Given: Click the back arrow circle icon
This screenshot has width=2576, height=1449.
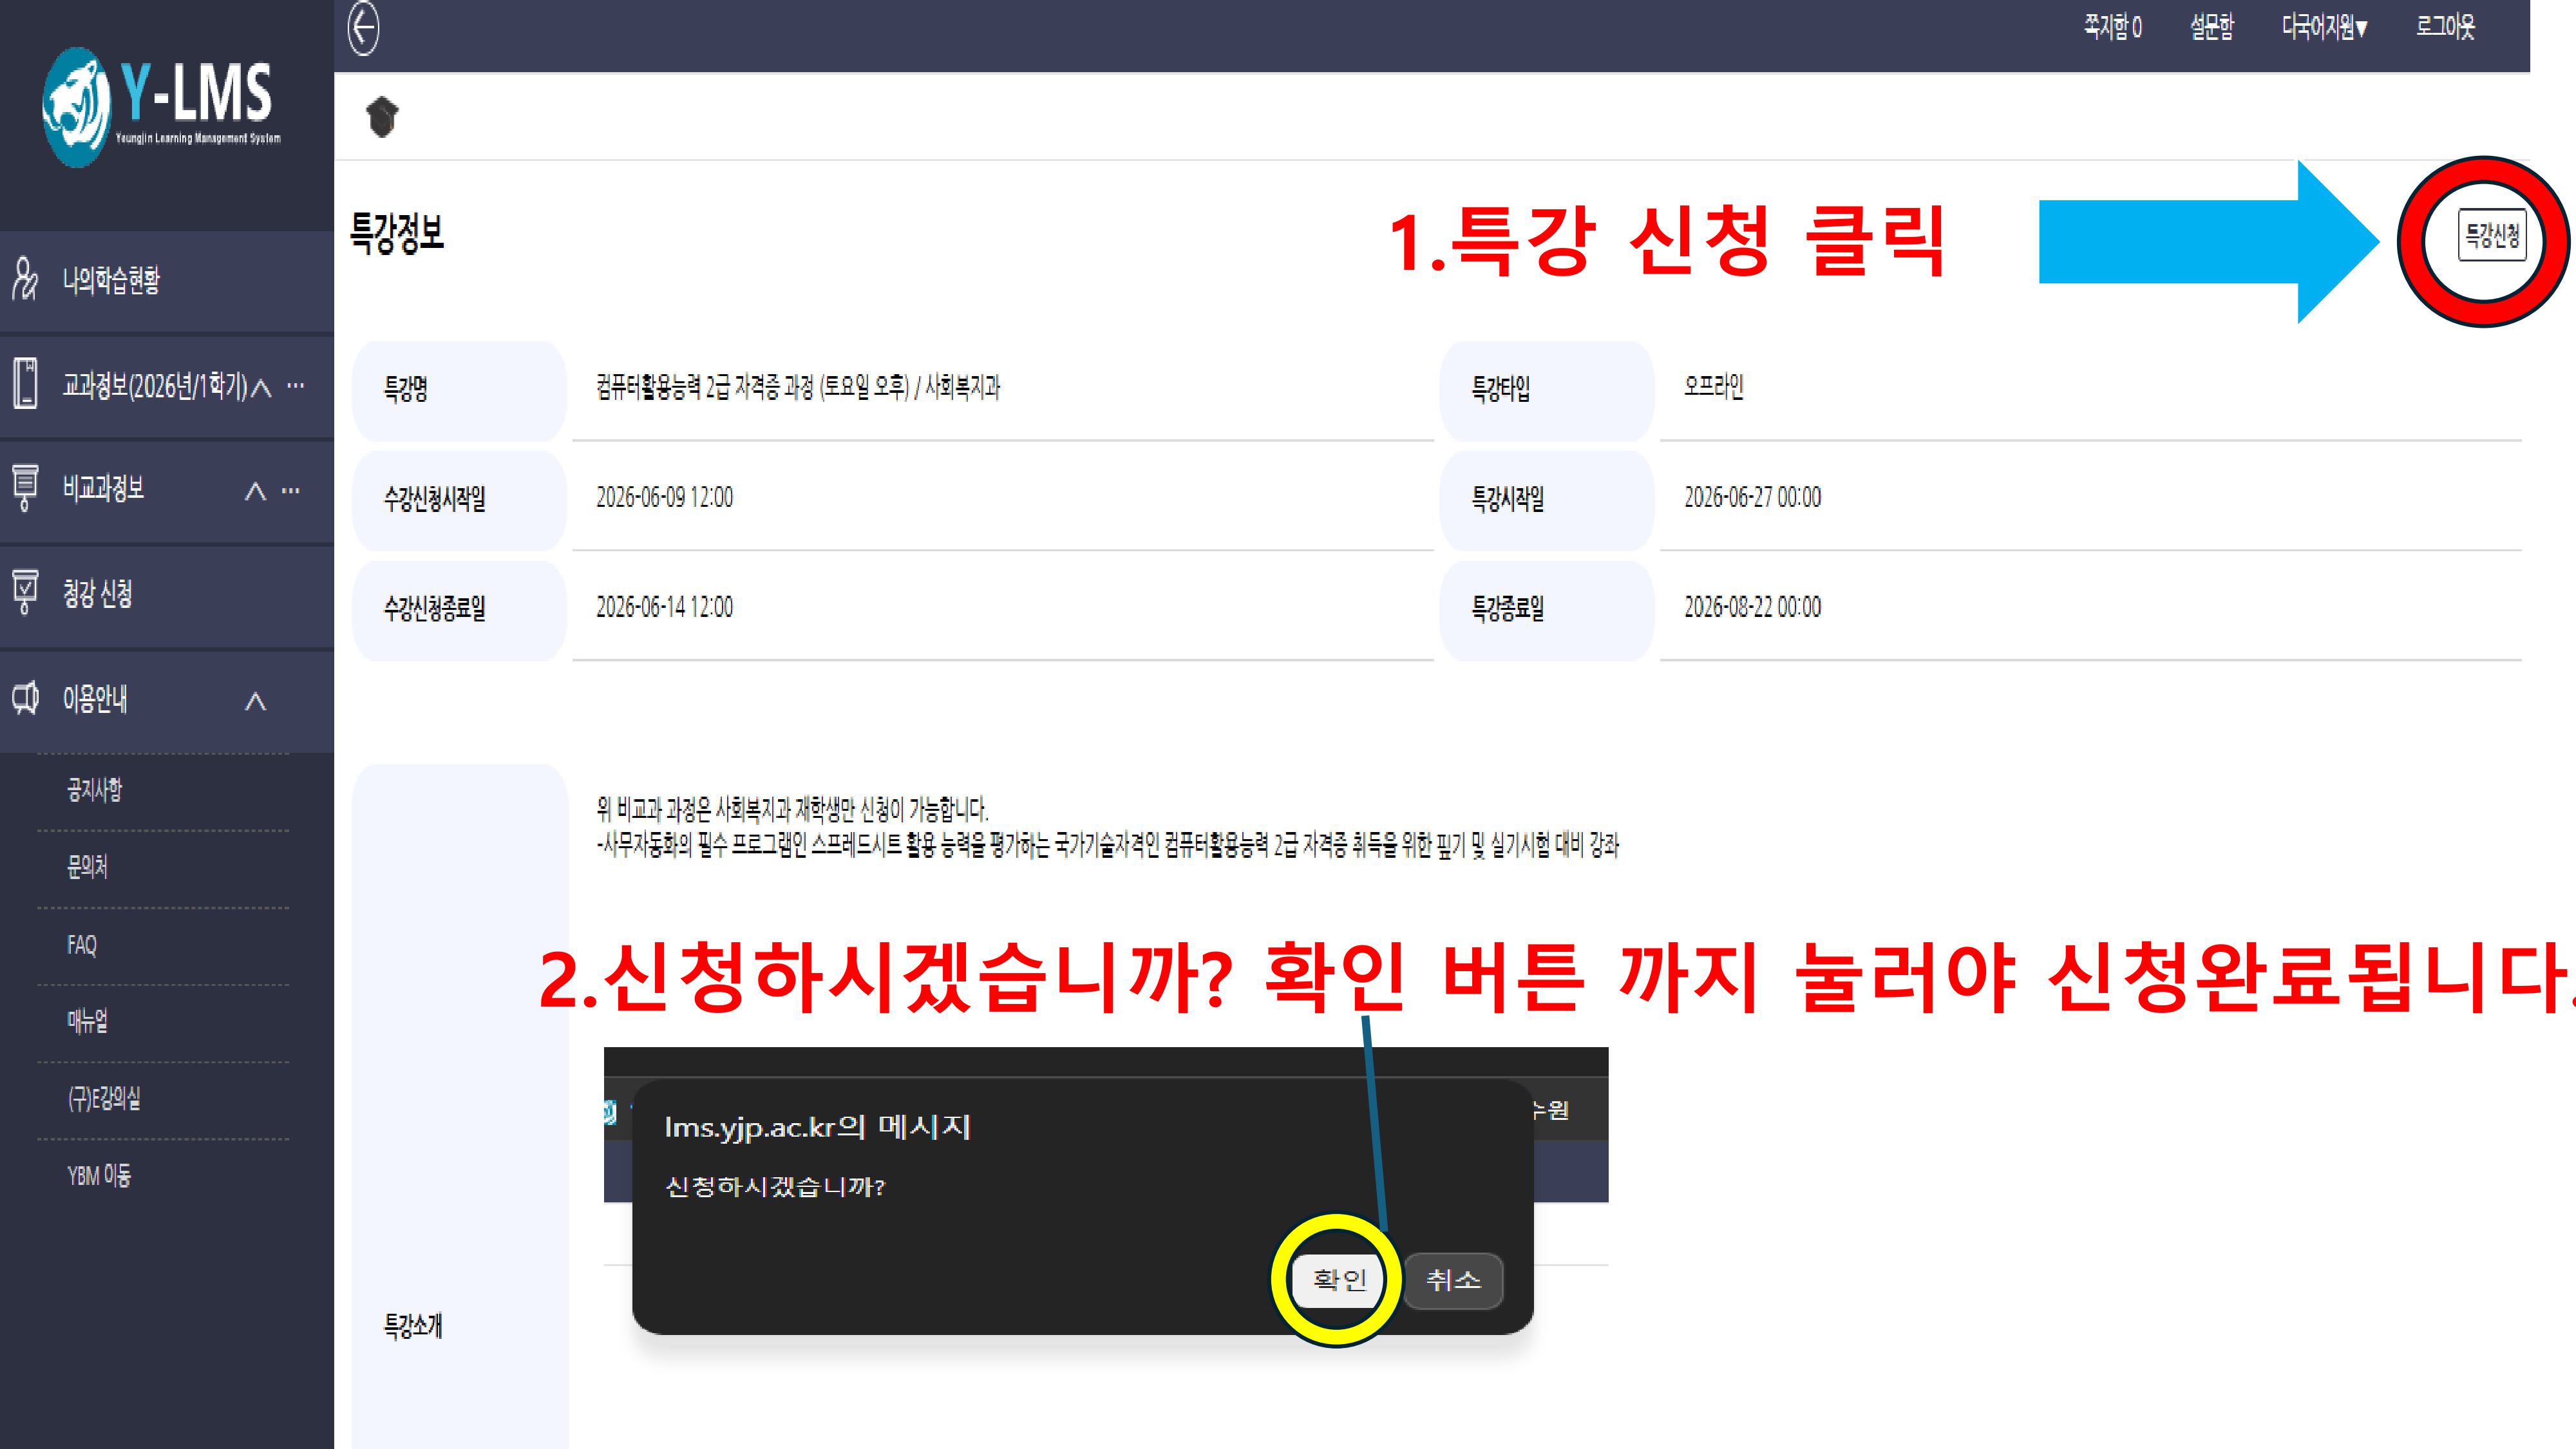Looking at the screenshot, I should point(363,28).
